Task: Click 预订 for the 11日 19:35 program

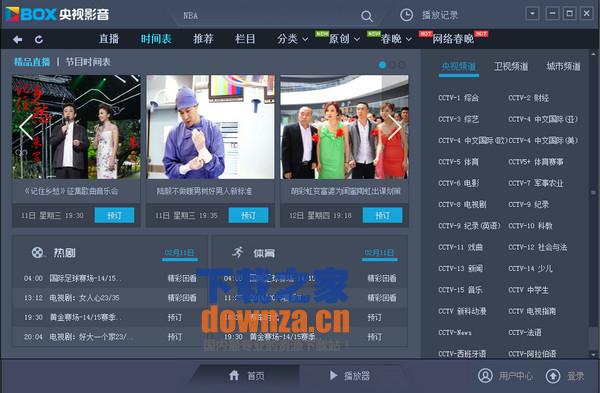Action: tap(248, 215)
